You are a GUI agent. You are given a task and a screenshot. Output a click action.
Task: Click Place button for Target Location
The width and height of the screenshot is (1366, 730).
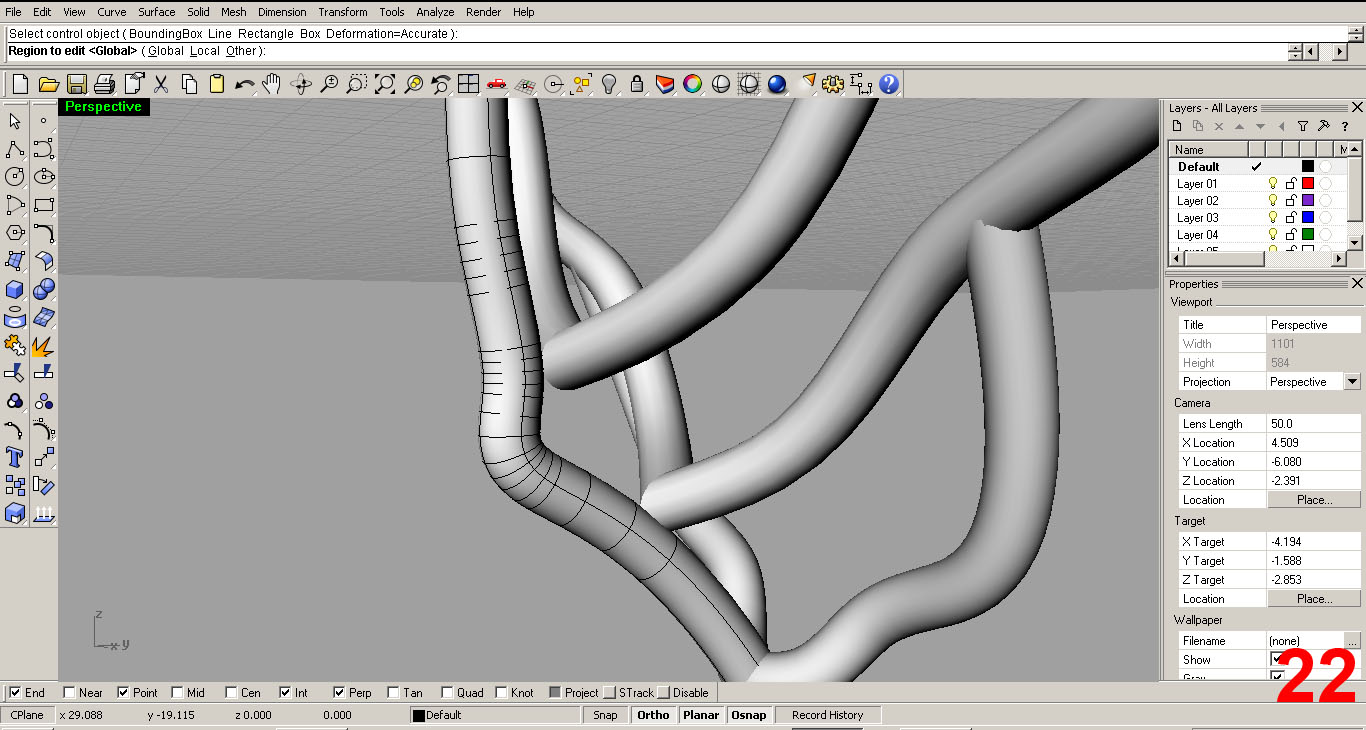tap(1314, 599)
